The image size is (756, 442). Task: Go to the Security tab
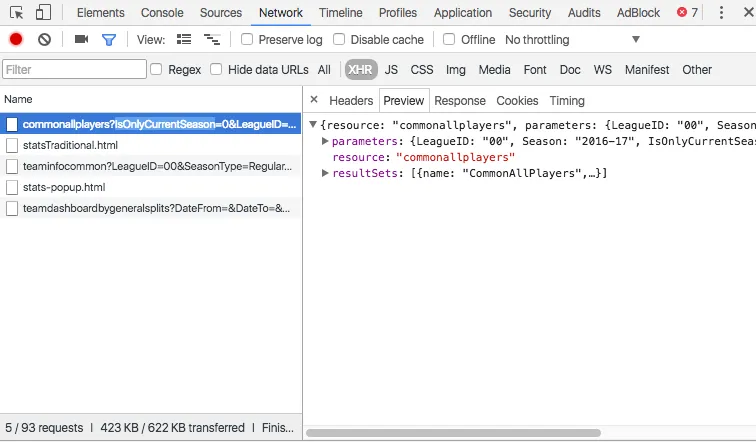tap(530, 13)
